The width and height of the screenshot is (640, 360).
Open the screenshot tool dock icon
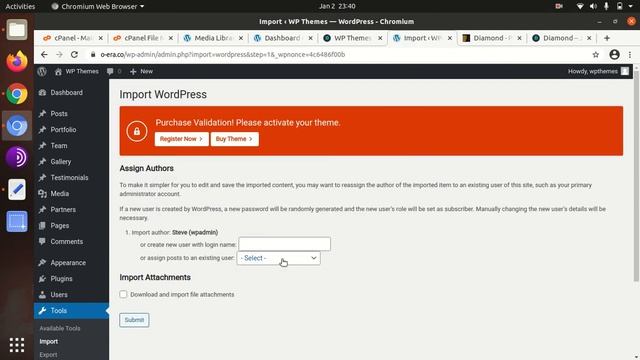pos(17,222)
